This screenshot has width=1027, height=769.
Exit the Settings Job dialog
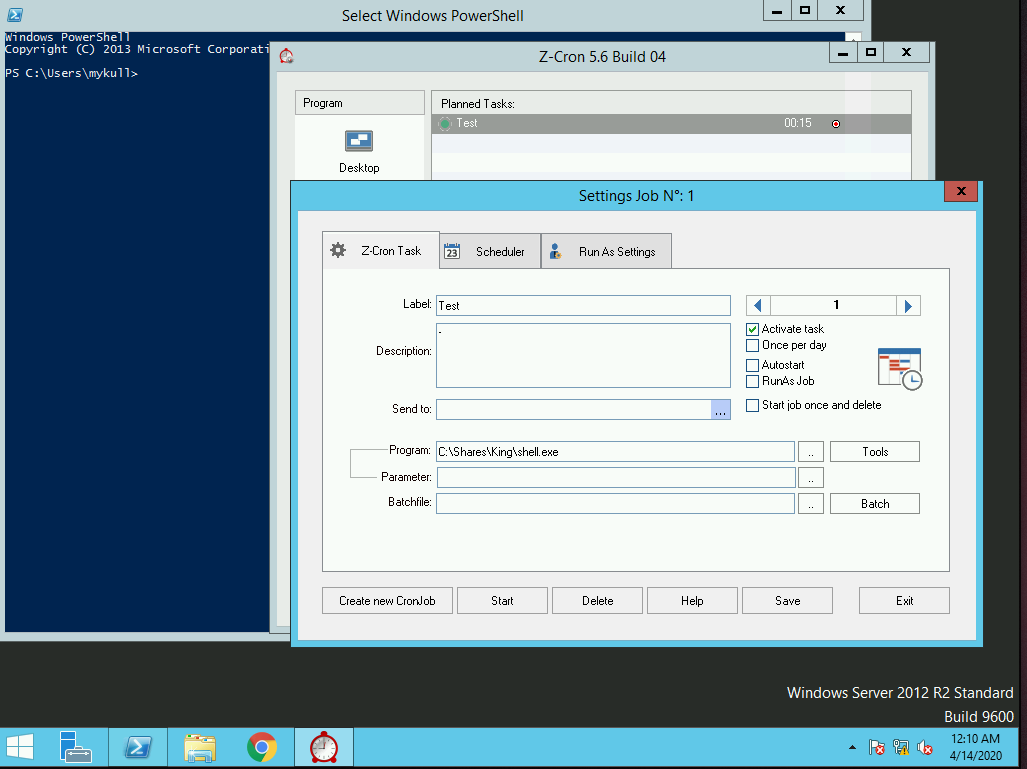click(905, 601)
